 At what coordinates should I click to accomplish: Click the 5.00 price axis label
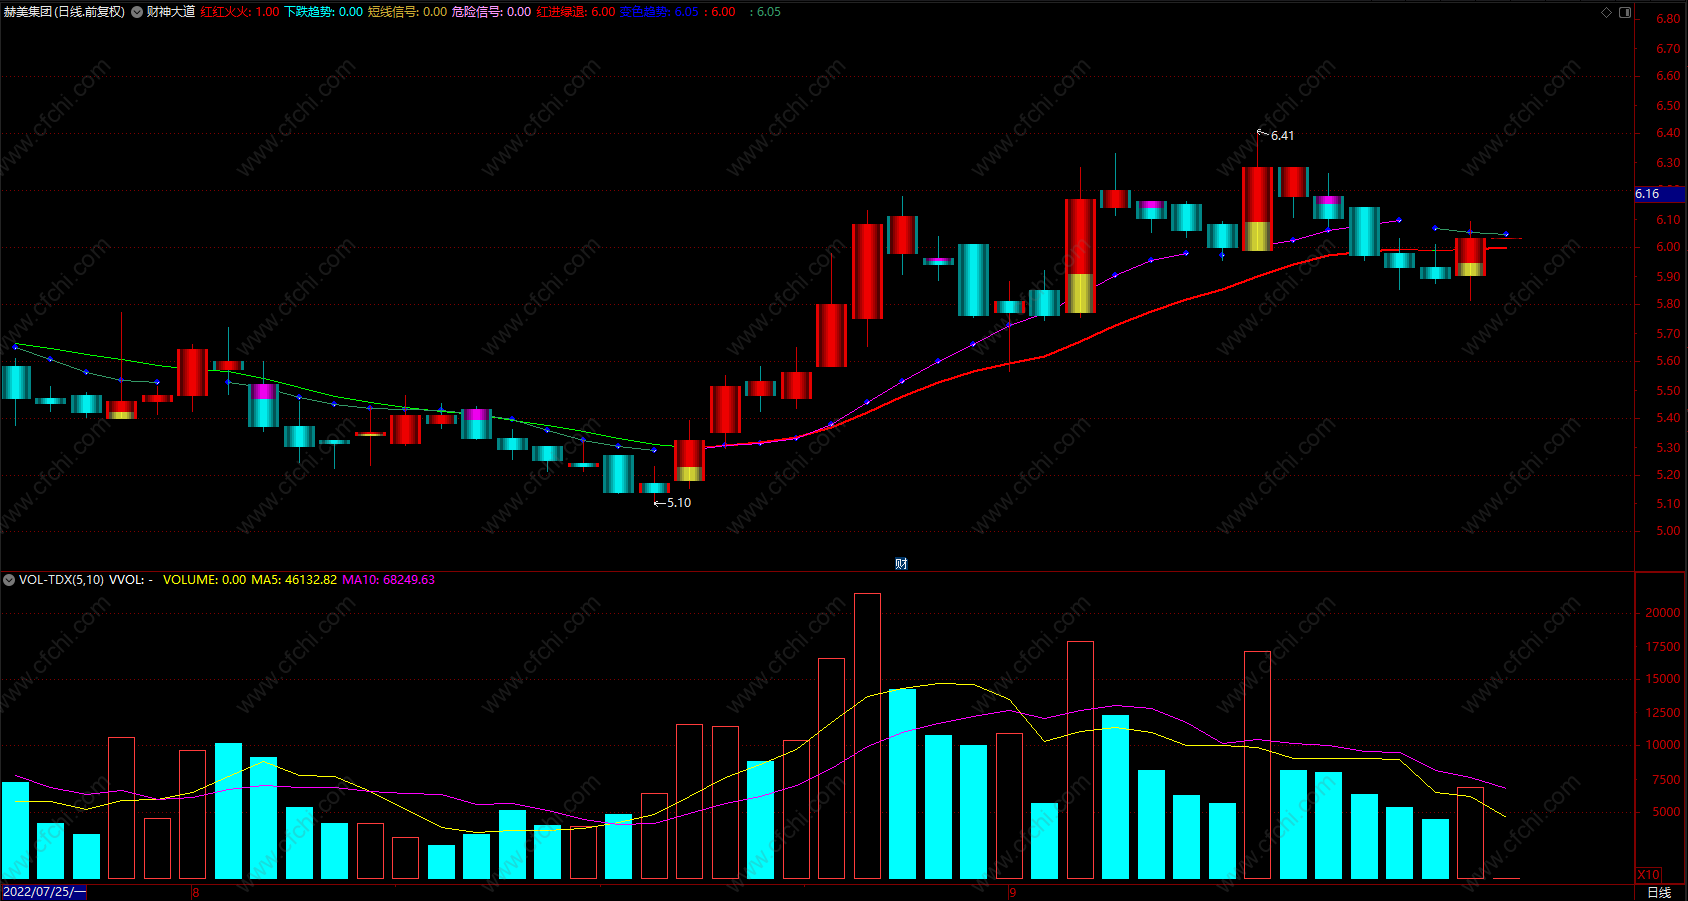tap(1668, 531)
